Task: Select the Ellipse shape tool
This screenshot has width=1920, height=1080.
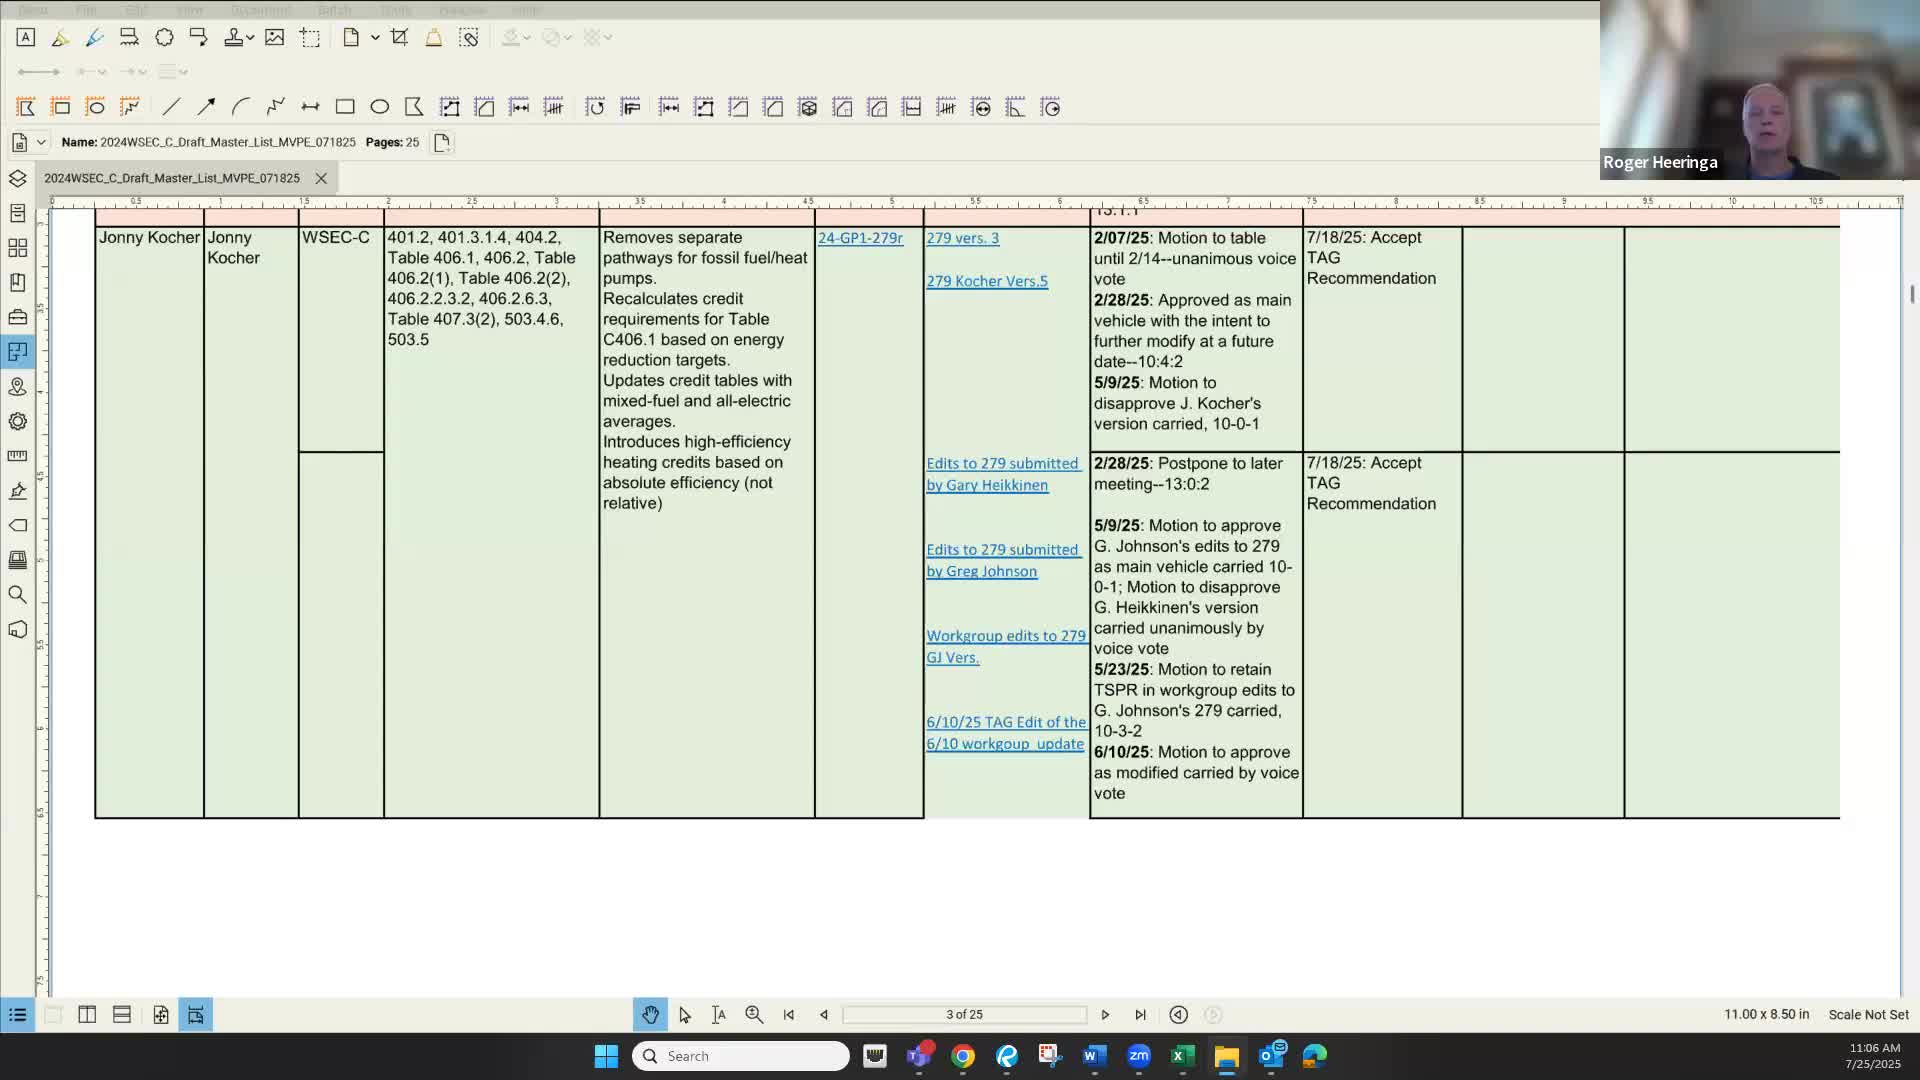Action: click(379, 107)
